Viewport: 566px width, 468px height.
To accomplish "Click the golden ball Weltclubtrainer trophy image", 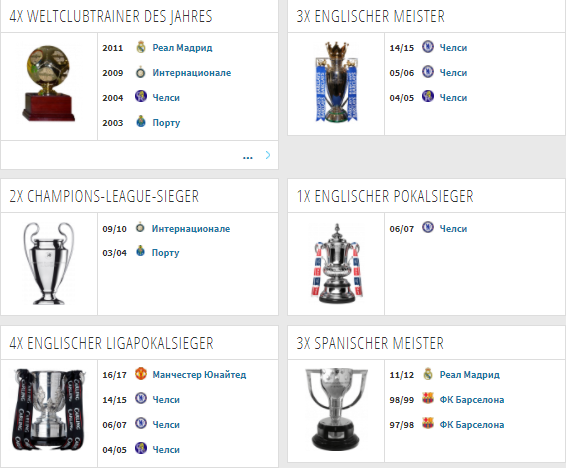I will (48, 84).
